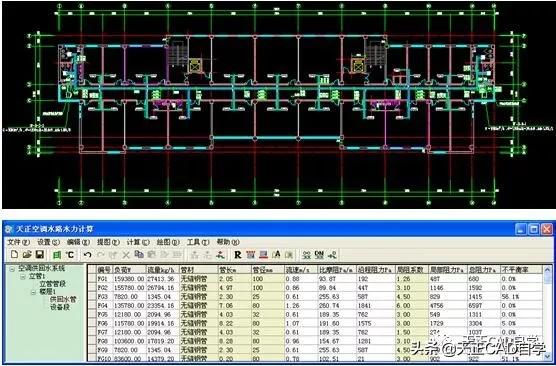This screenshot has height=366, width=556.
Task: Collapse the 空调供回水系统 tree root node
Action: pyautogui.click(x=12, y=269)
